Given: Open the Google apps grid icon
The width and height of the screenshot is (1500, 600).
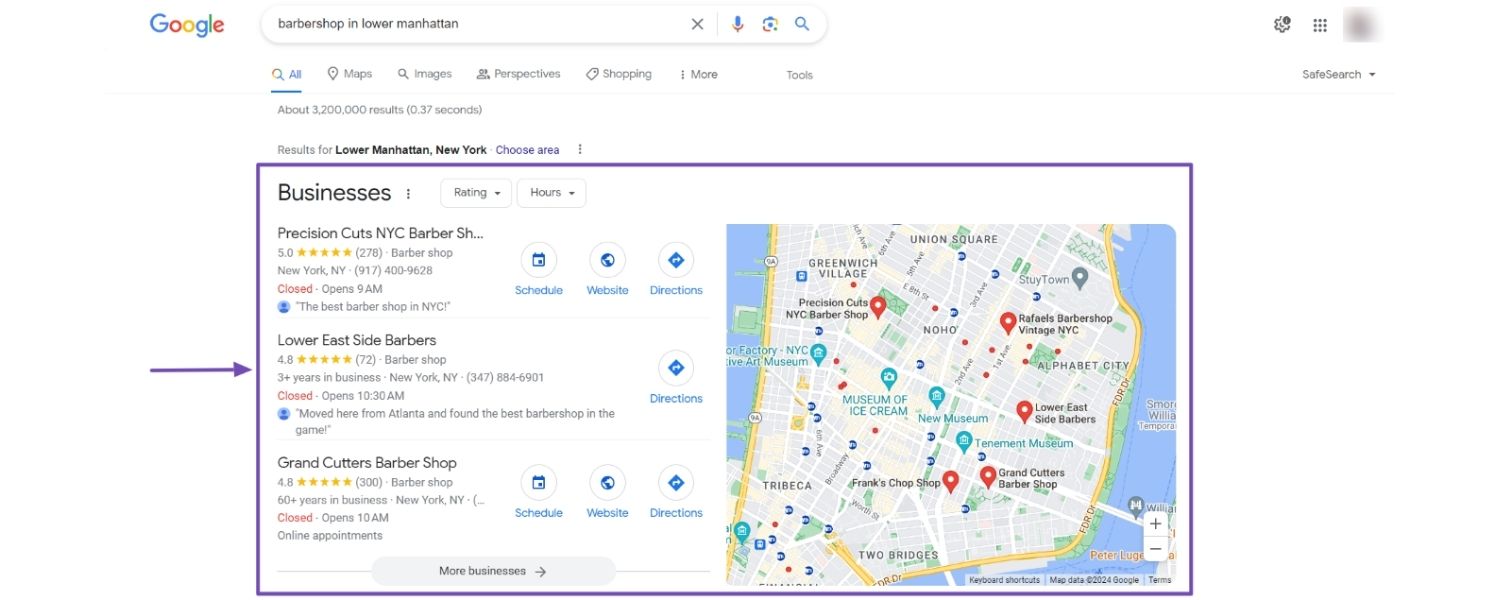Looking at the screenshot, I should tap(1319, 25).
